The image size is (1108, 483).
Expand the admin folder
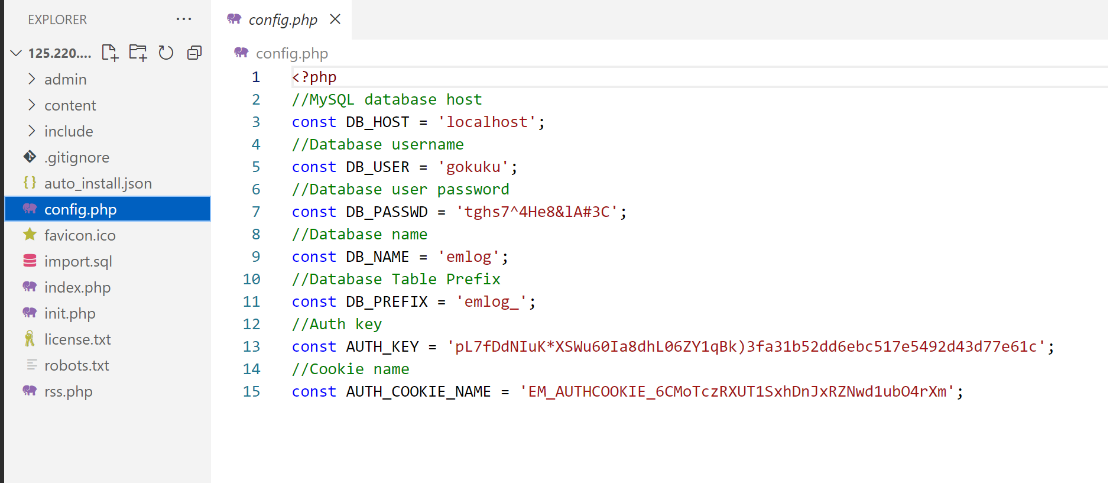click(65, 79)
